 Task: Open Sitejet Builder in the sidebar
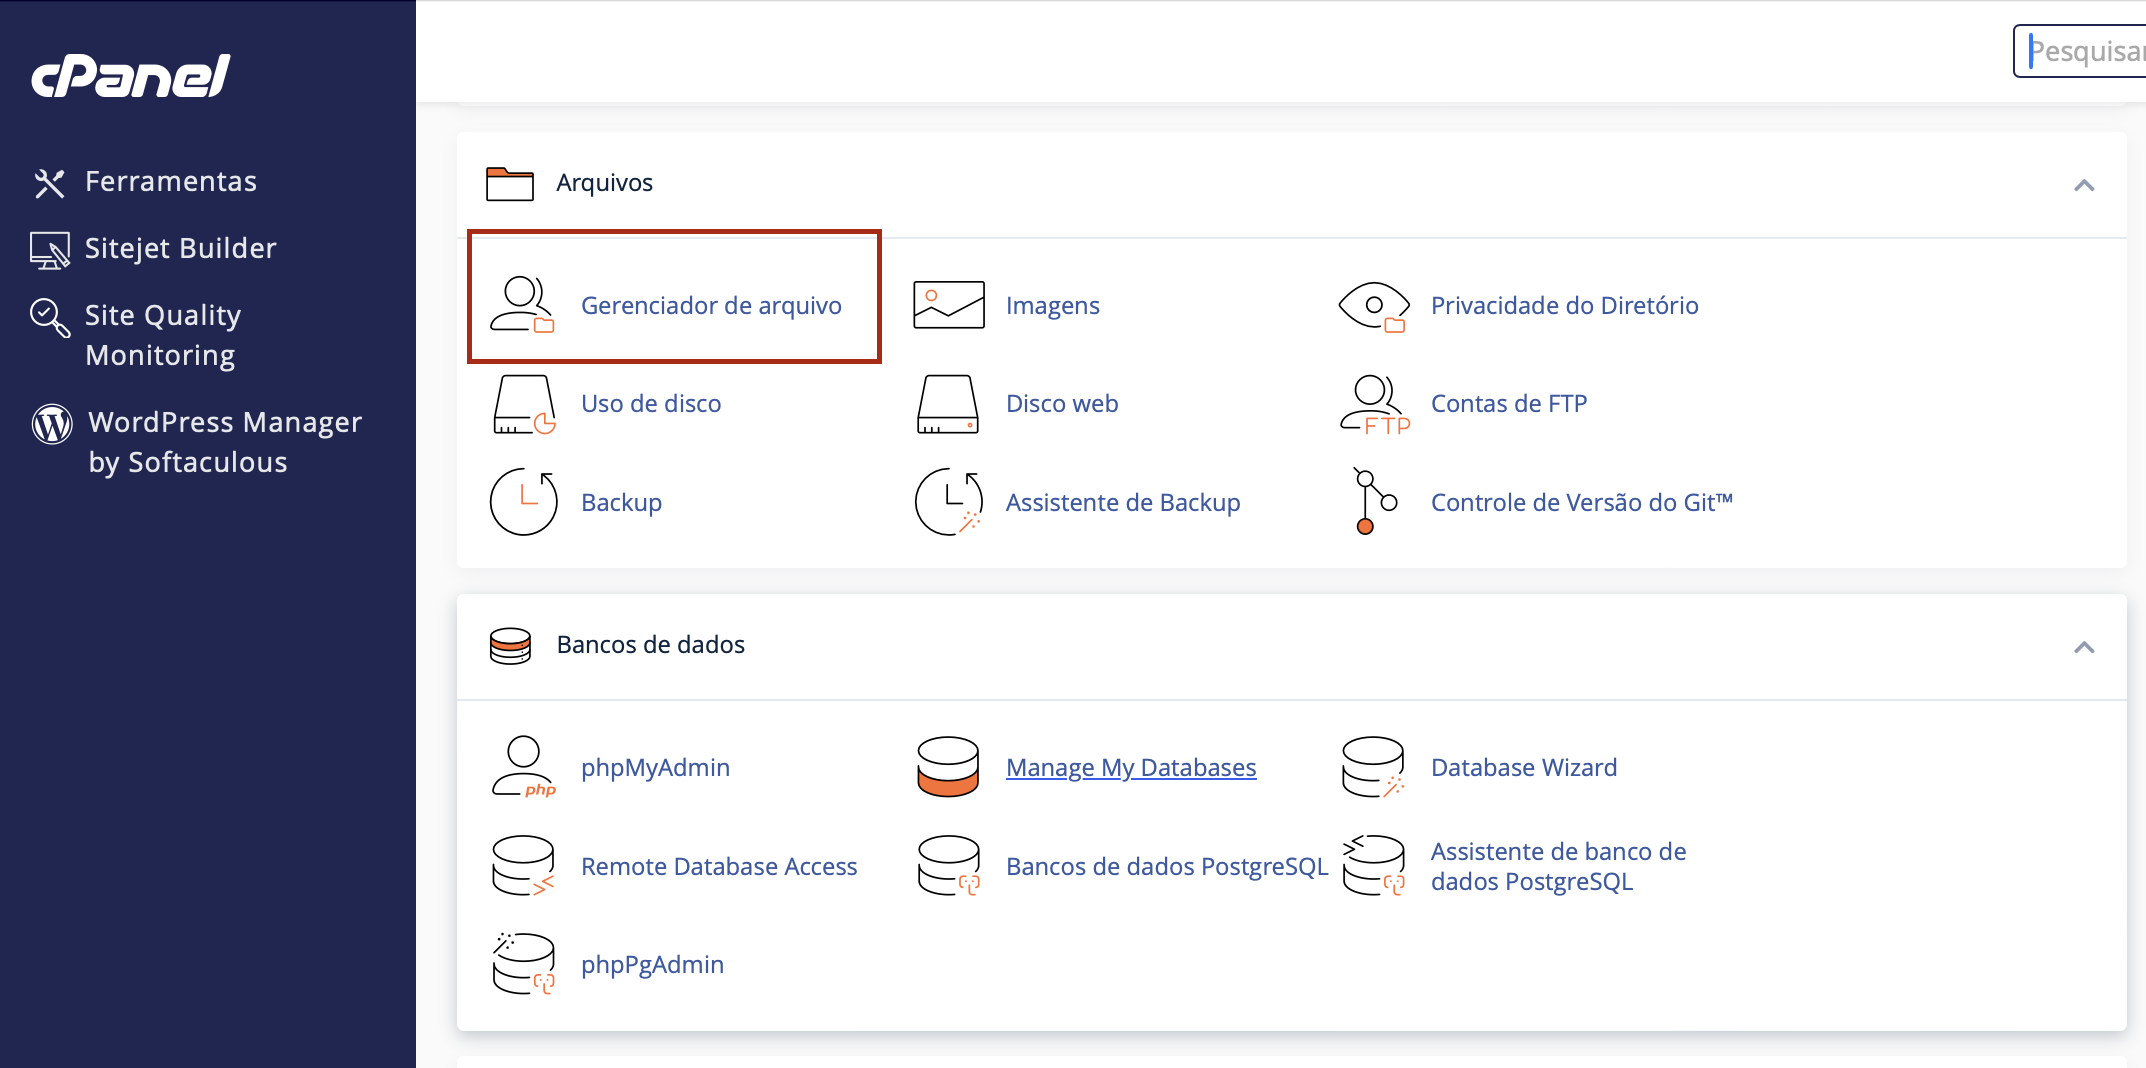(181, 249)
